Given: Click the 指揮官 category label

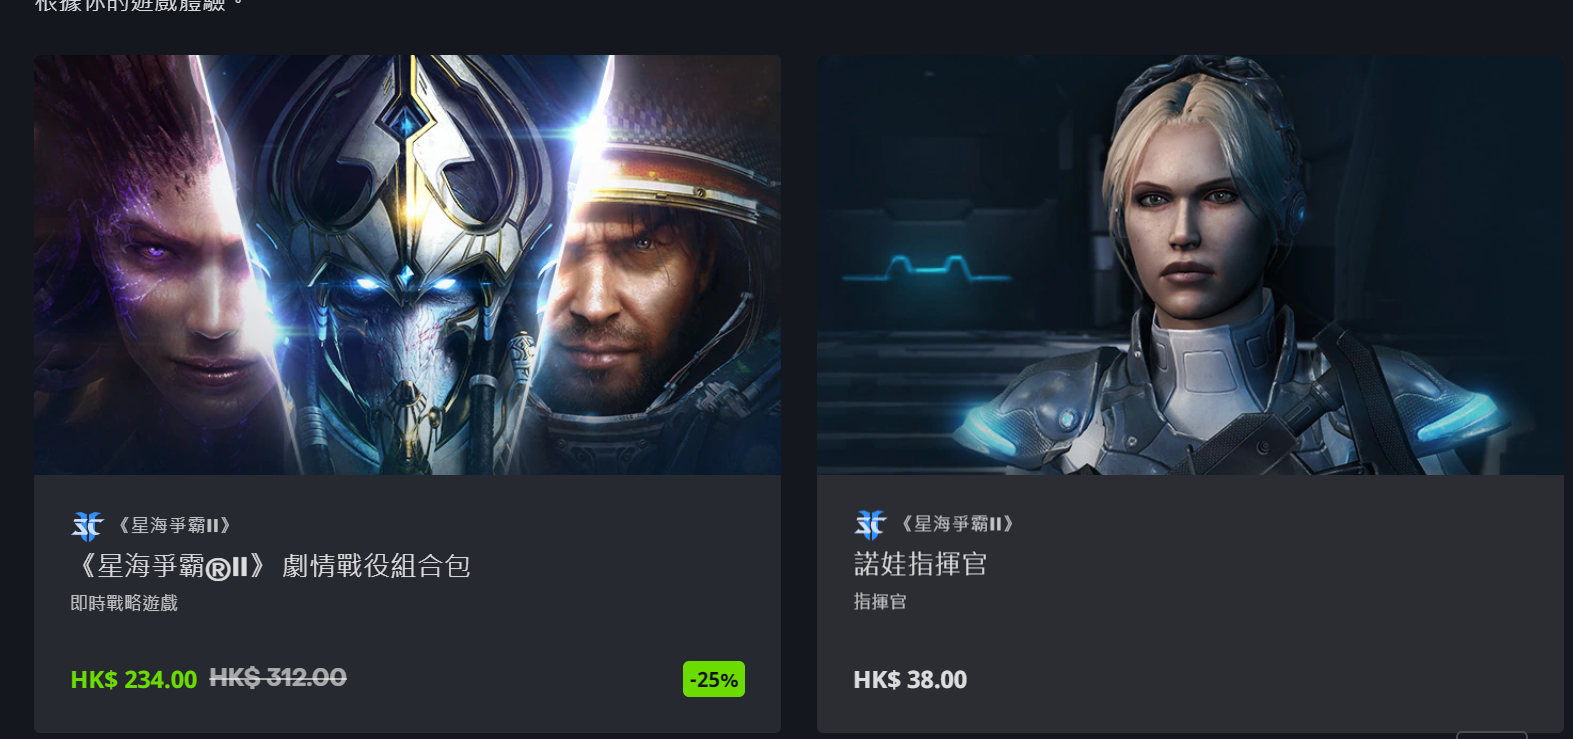Looking at the screenshot, I should 880,601.
